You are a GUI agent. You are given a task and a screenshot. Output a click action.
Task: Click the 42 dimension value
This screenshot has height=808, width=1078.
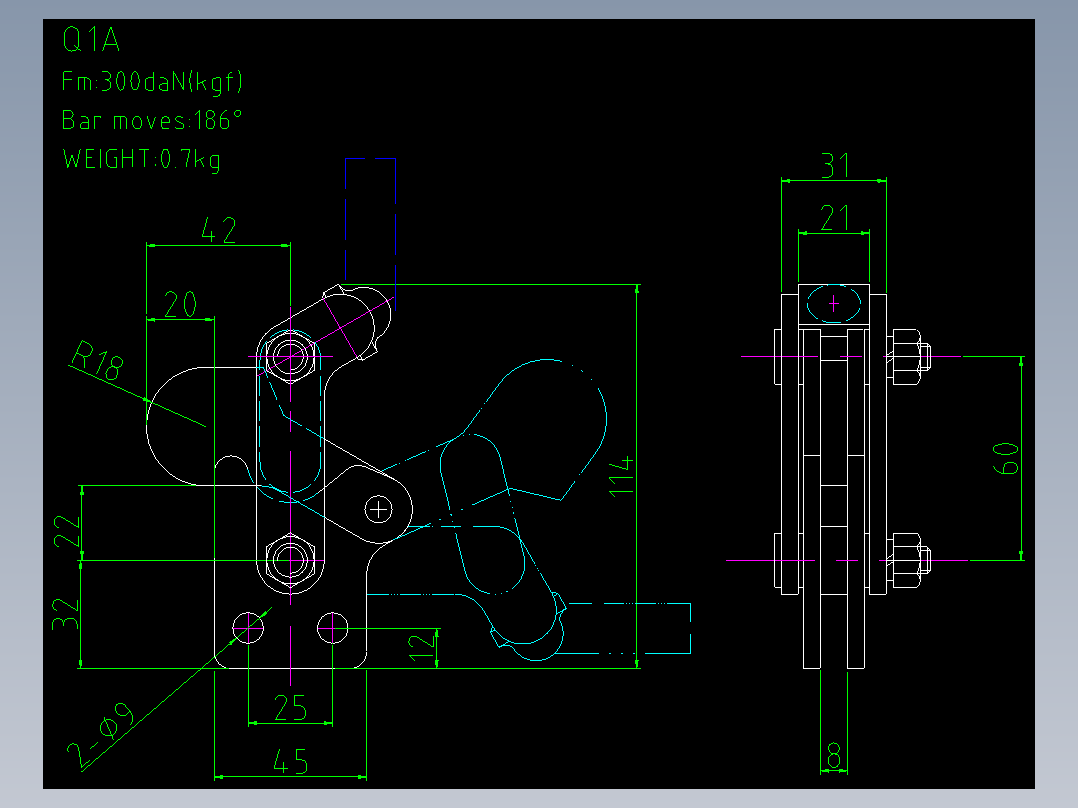[x=219, y=230]
